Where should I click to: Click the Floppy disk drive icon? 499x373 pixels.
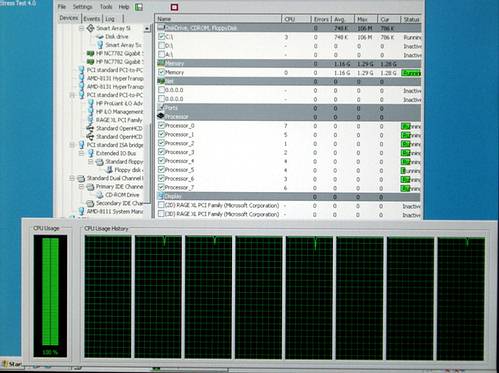click(x=109, y=170)
